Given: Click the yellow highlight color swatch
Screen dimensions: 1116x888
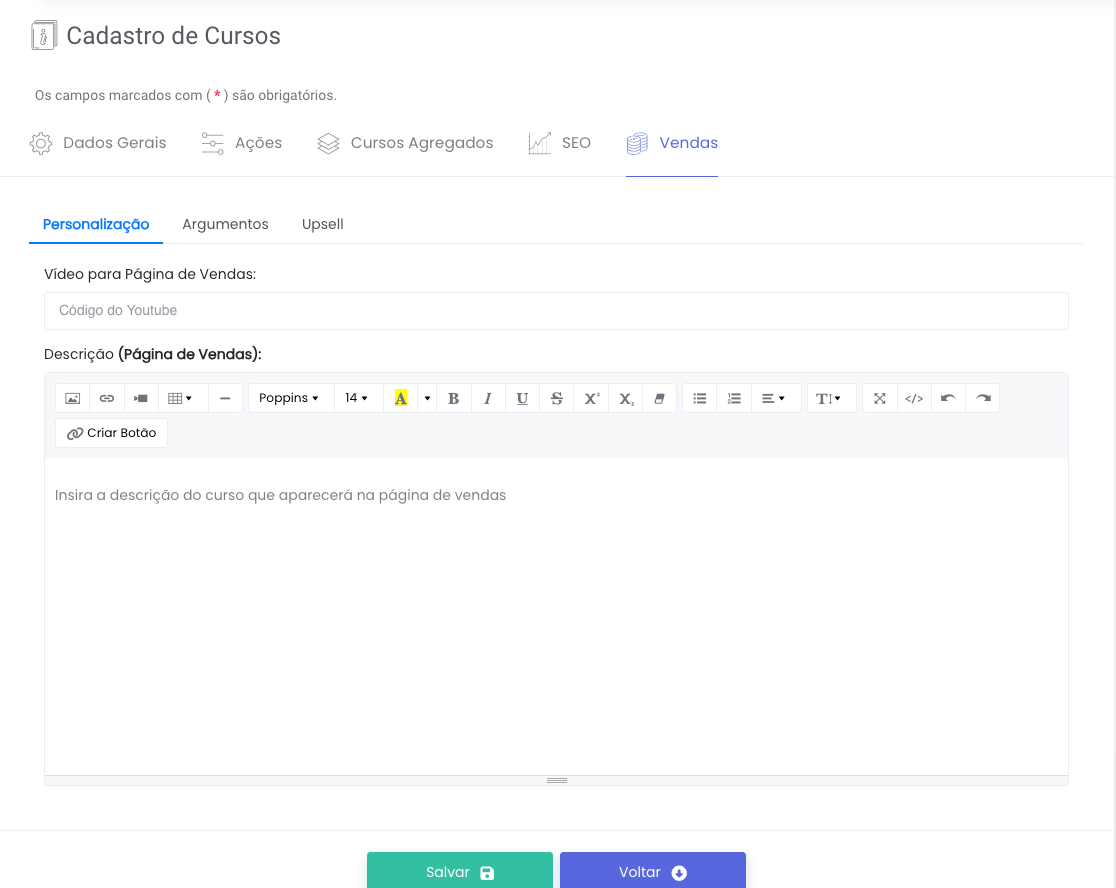Looking at the screenshot, I should (x=401, y=398).
